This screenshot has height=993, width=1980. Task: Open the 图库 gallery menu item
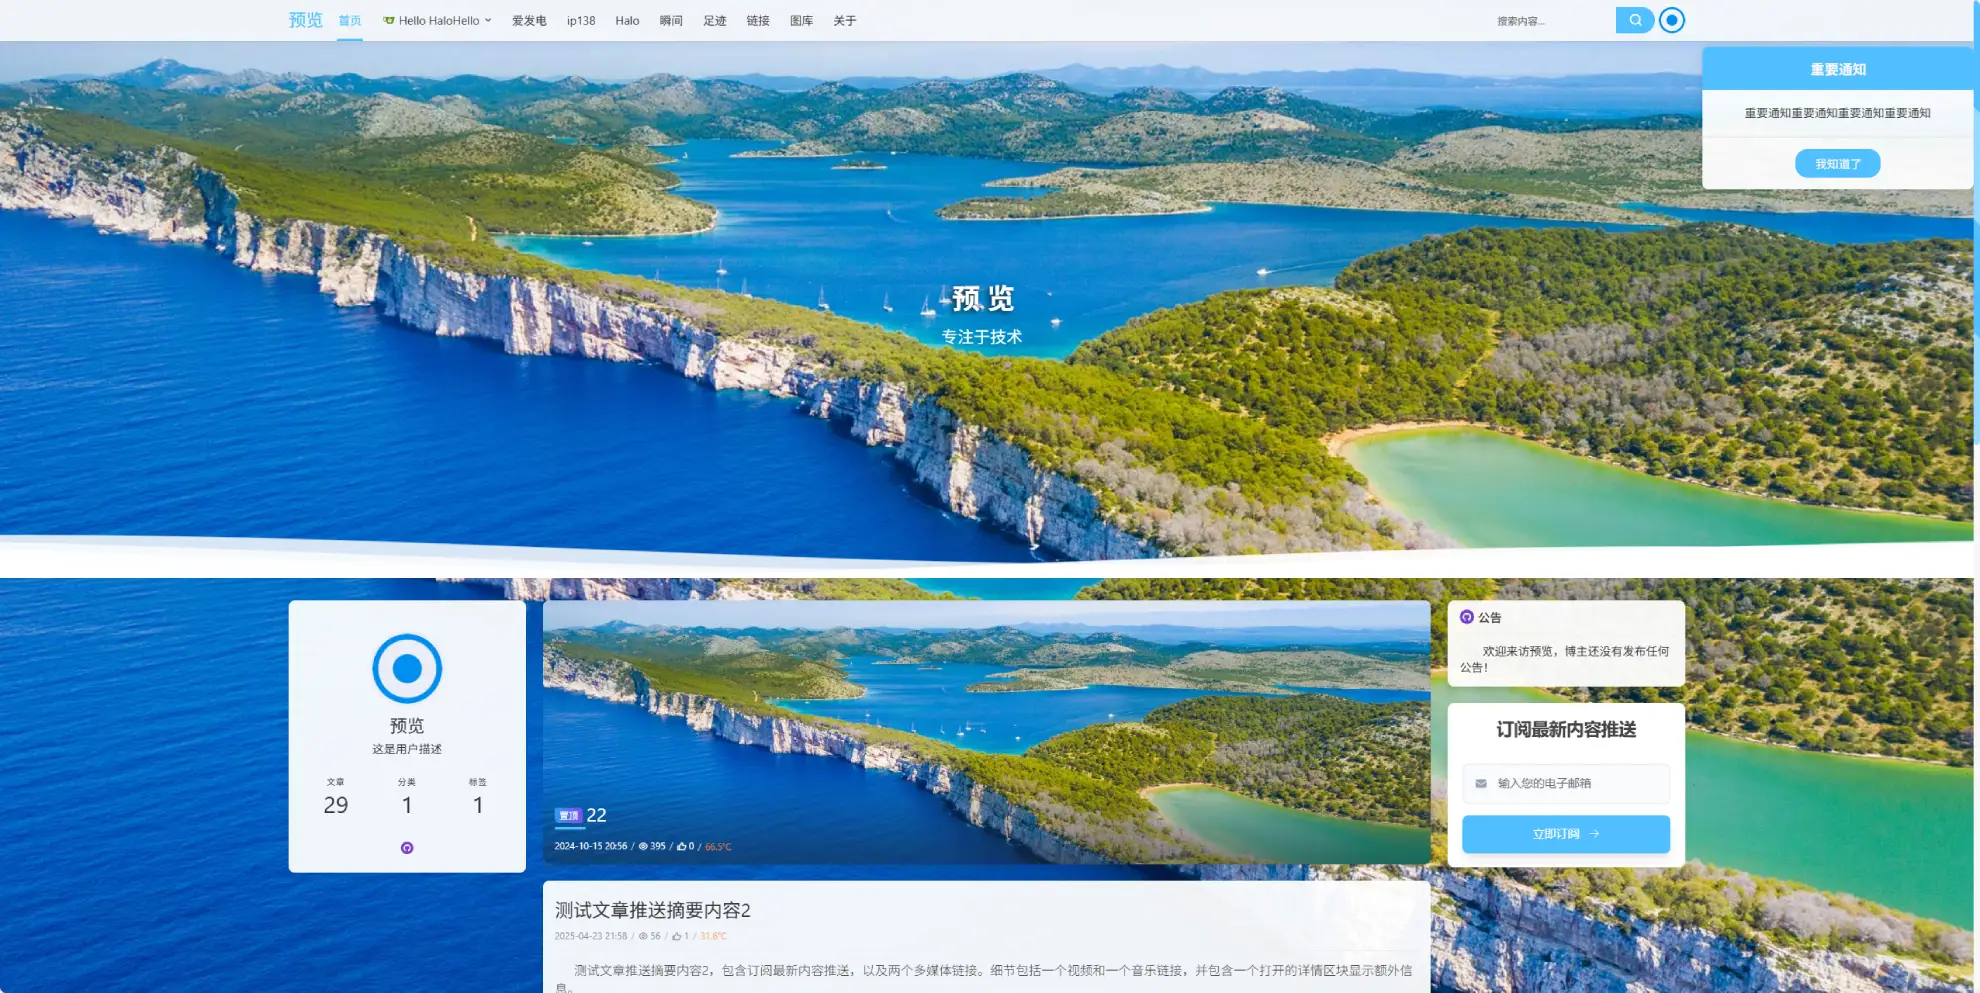click(801, 20)
